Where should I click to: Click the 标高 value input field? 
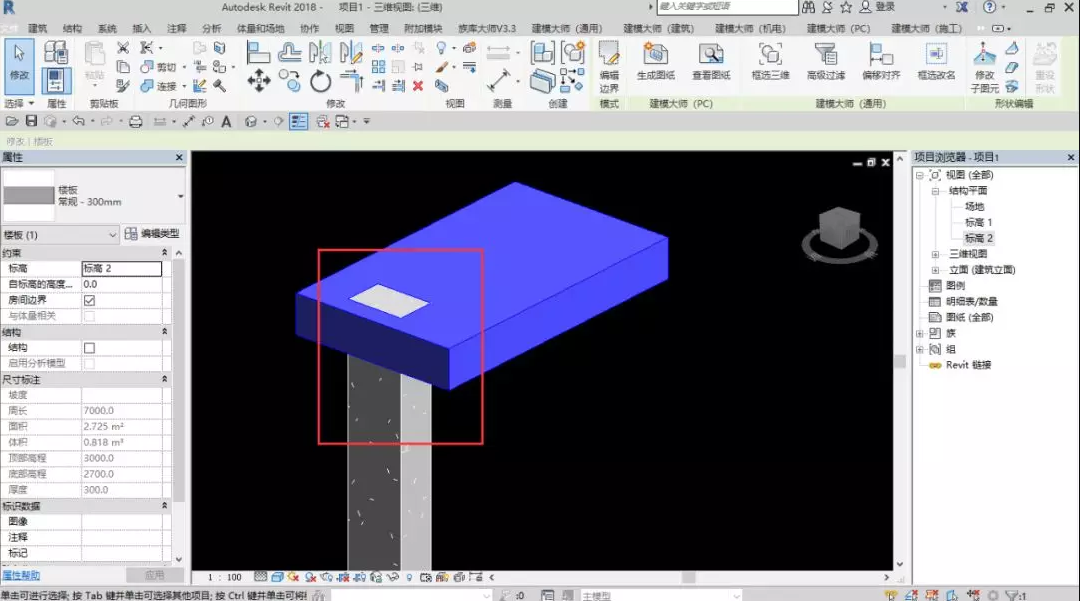121,269
